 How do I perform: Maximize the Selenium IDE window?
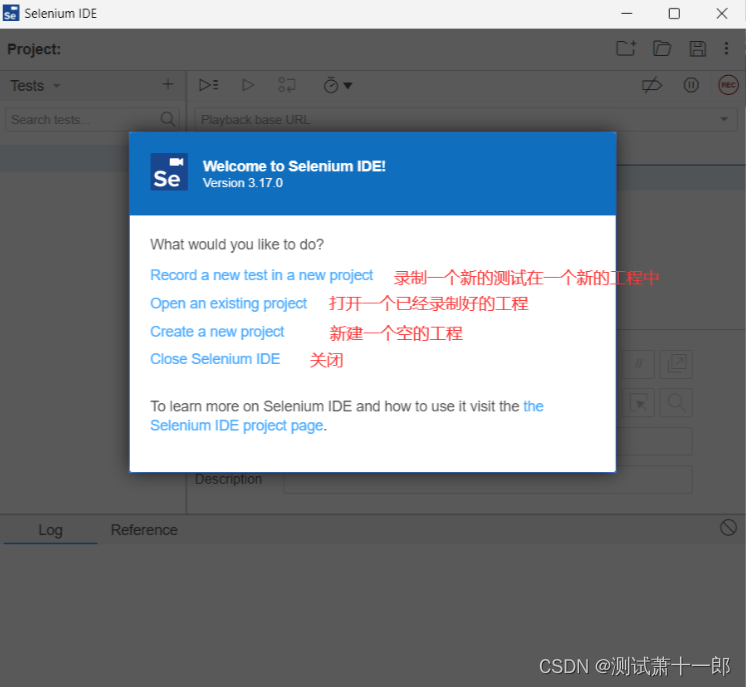pyautogui.click(x=674, y=13)
